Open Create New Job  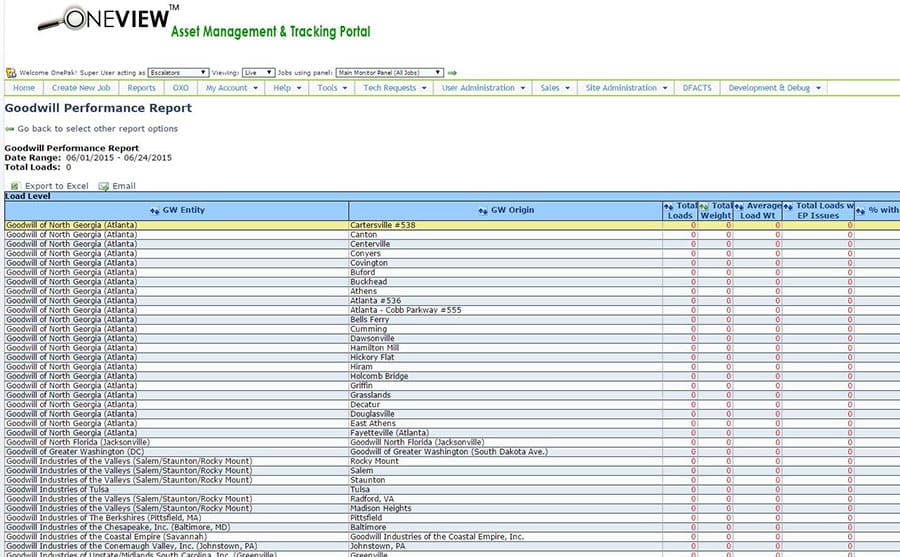[x=81, y=88]
